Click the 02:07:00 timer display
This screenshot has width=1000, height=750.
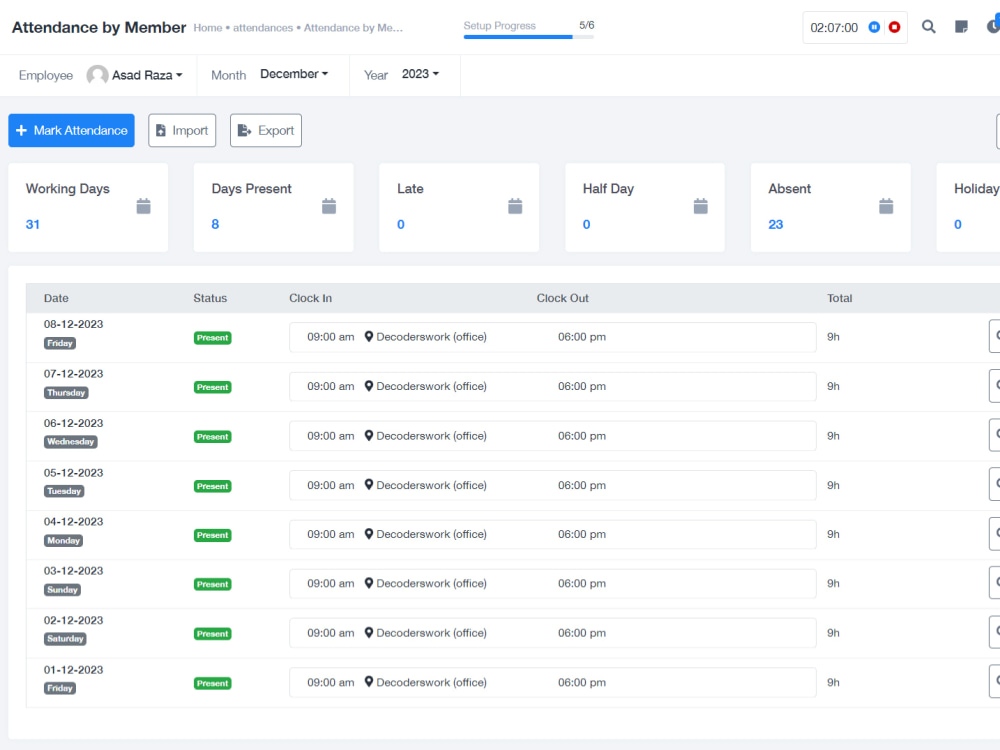(x=834, y=27)
